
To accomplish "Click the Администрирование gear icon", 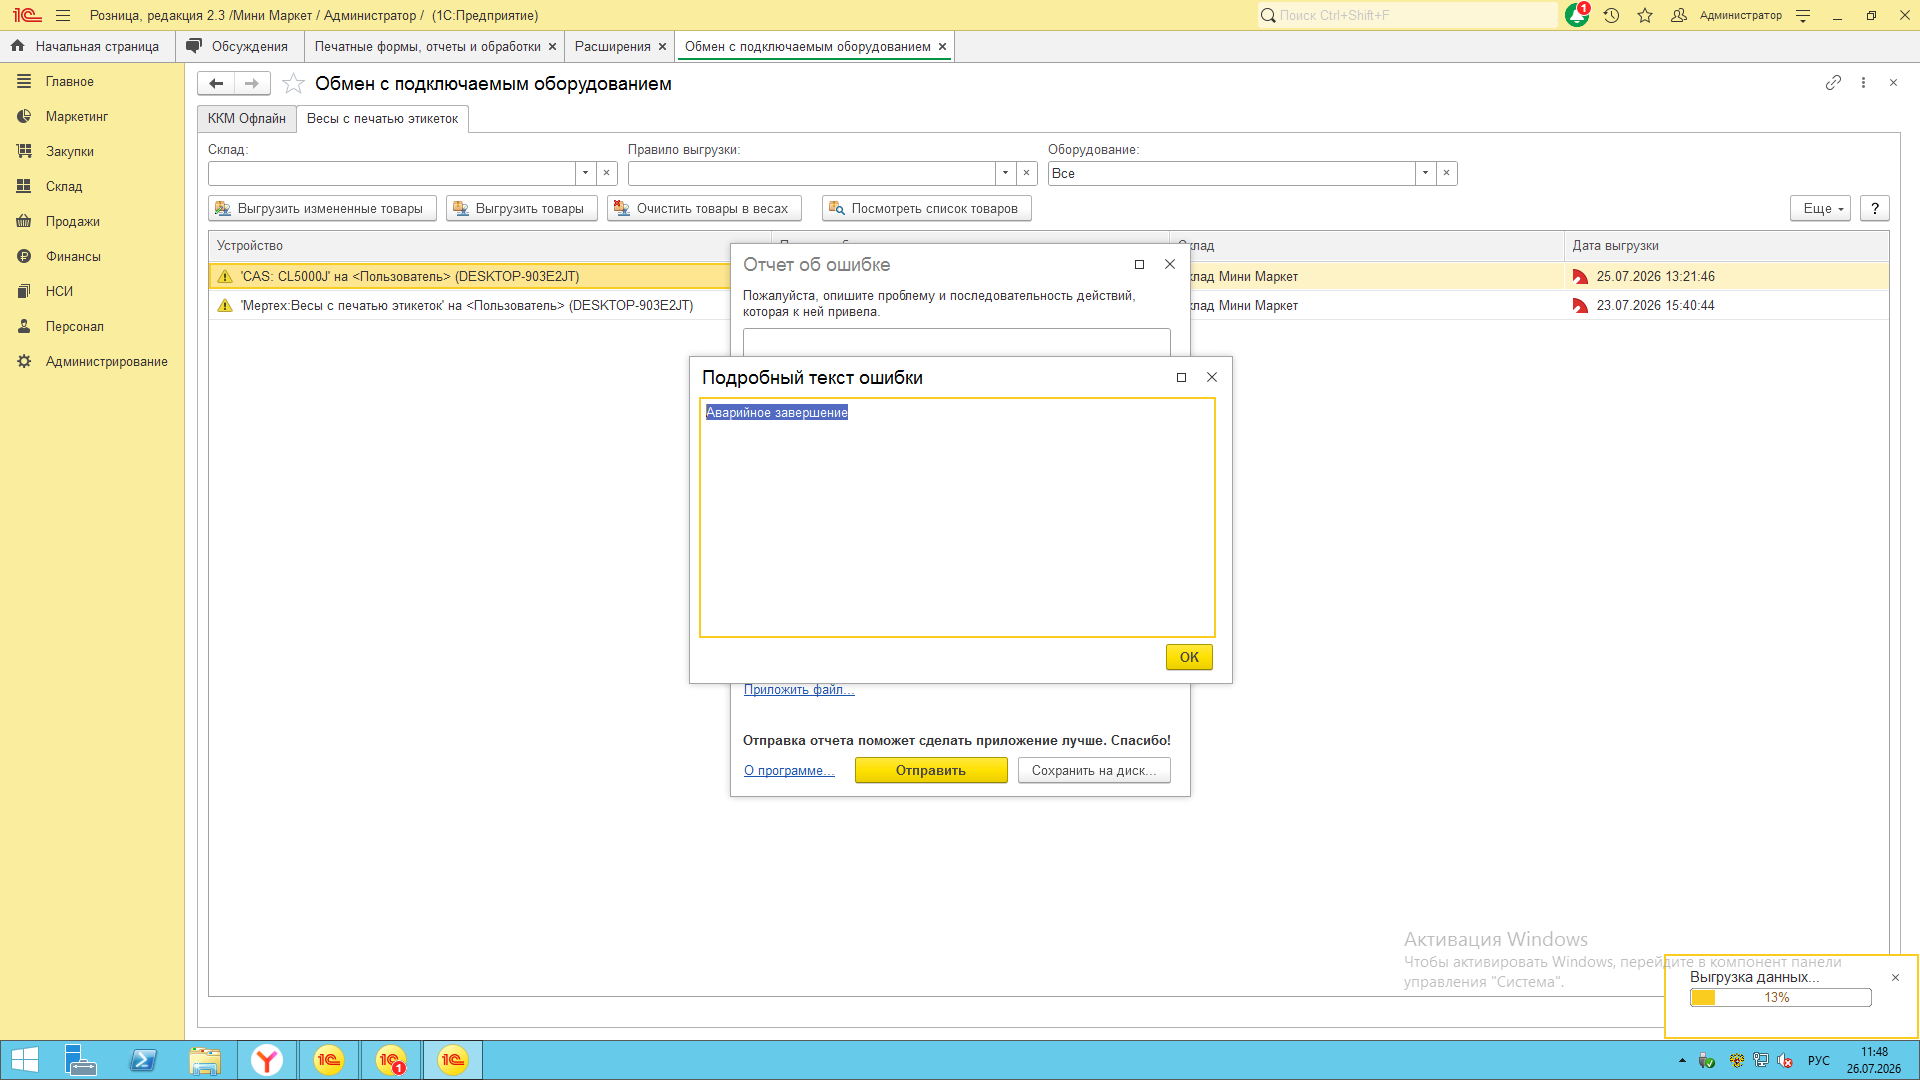I will [24, 362].
